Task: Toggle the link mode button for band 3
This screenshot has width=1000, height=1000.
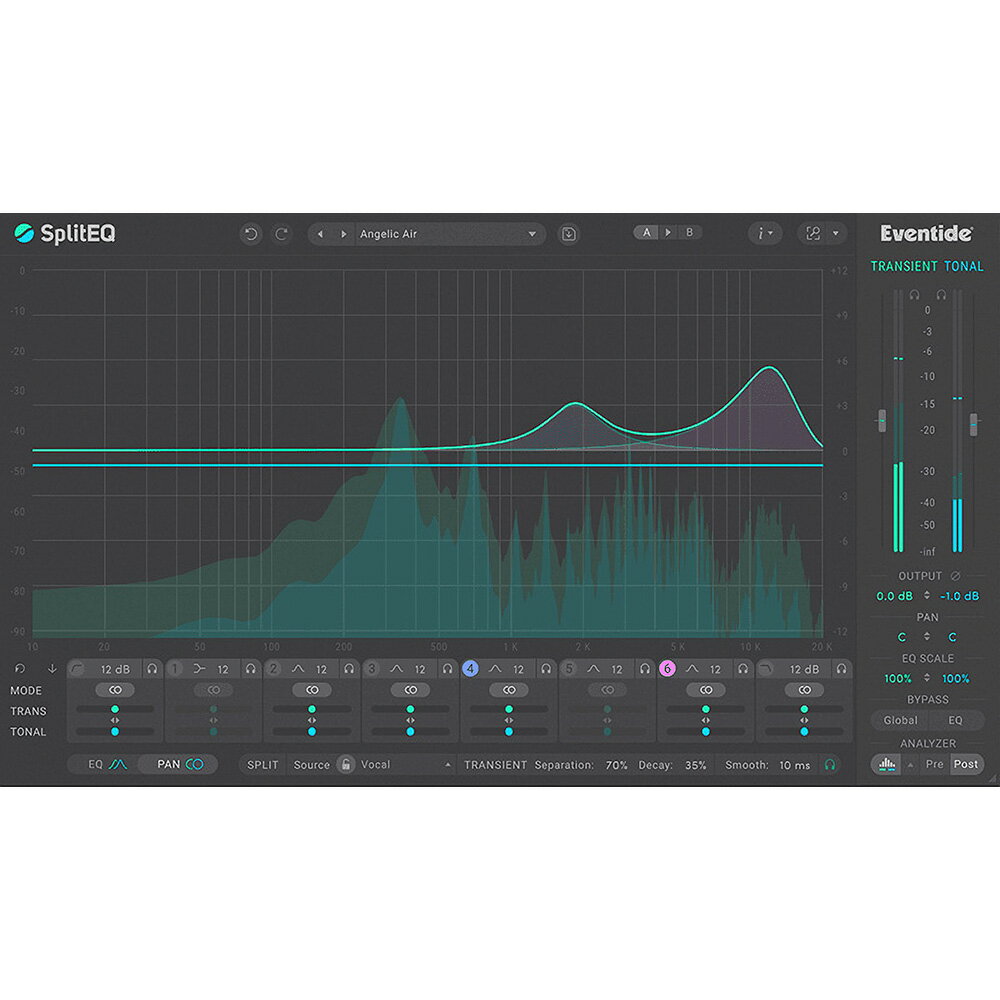Action: pos(410,690)
